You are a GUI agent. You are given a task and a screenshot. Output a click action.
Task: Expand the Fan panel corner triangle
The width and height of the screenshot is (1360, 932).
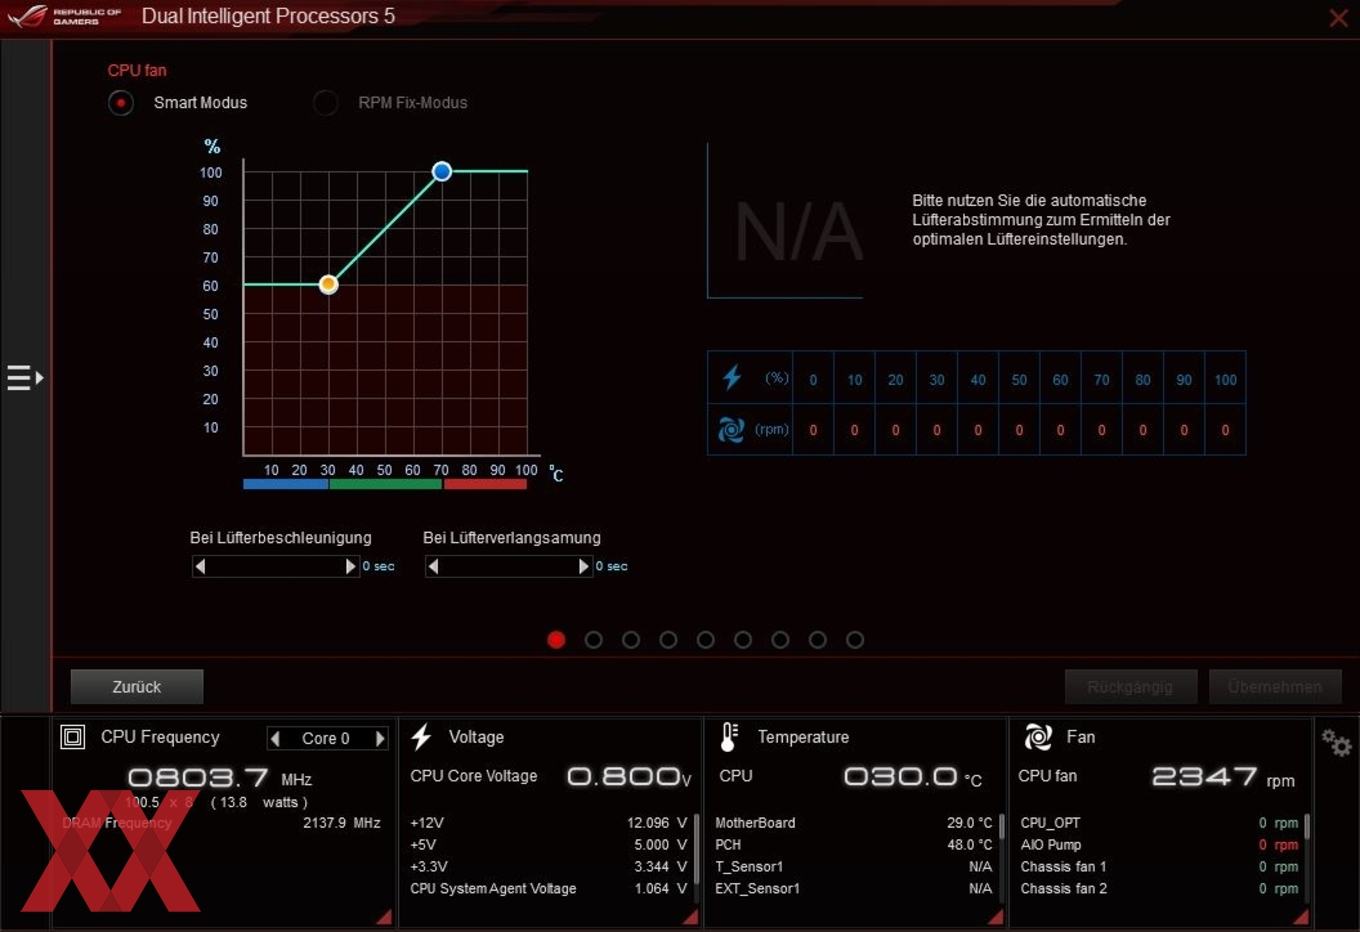(1300, 916)
